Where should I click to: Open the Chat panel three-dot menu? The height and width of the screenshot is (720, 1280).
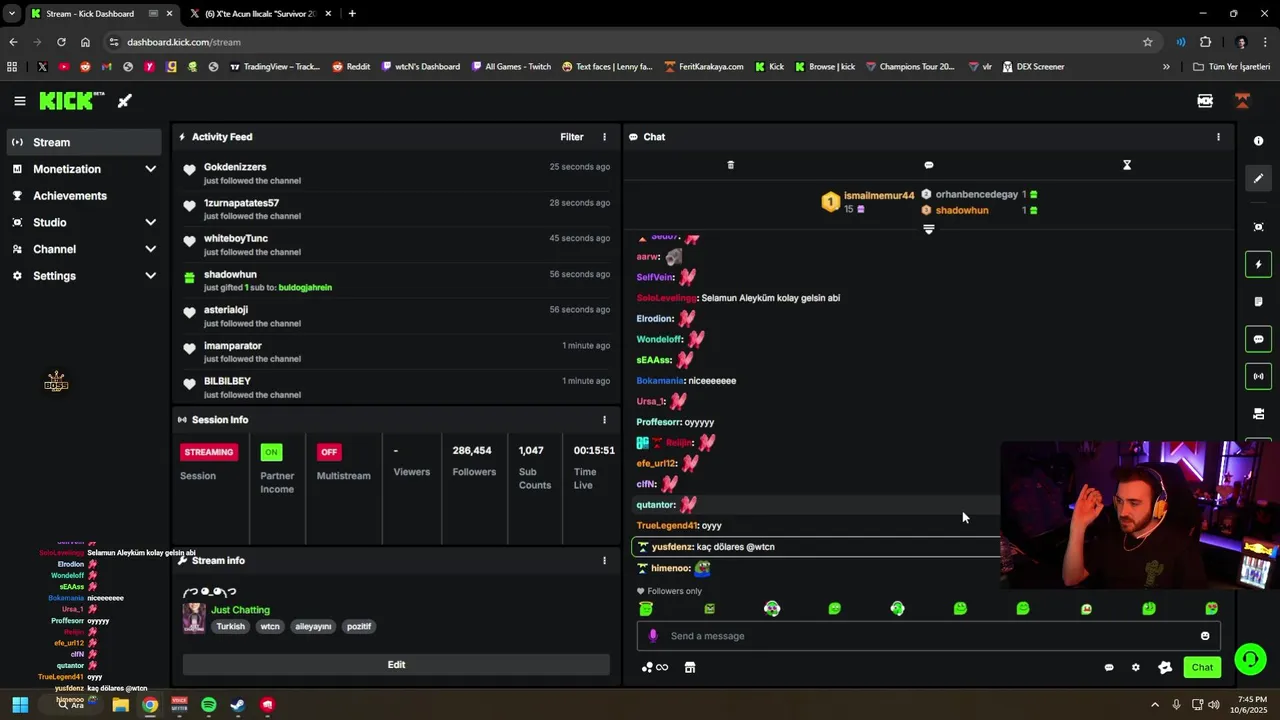coord(1218,137)
